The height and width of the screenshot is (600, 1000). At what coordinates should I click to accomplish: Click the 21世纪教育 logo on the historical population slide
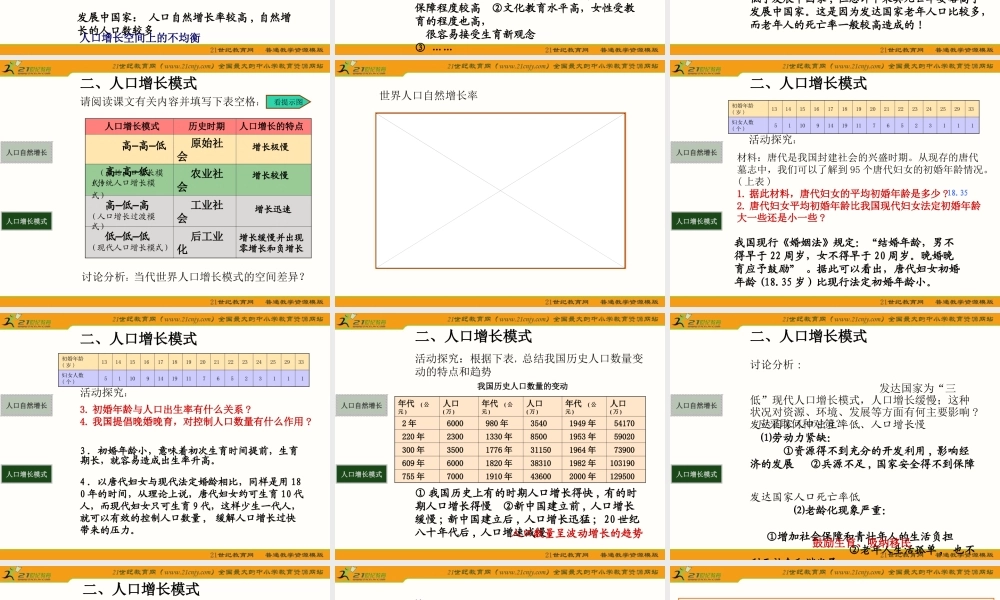(x=362, y=321)
